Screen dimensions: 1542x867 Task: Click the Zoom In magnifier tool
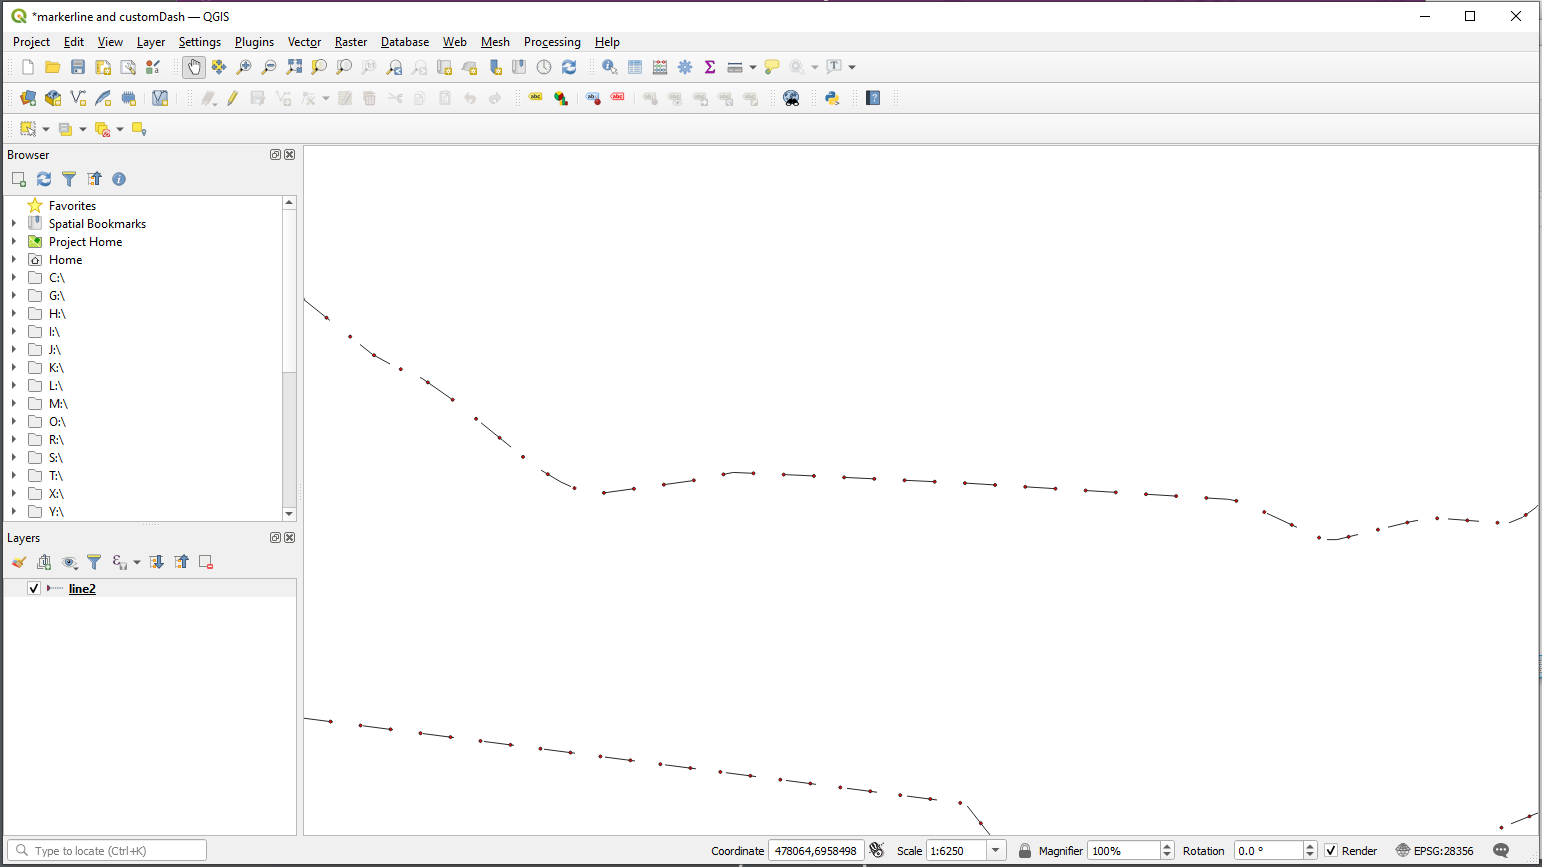(x=244, y=67)
